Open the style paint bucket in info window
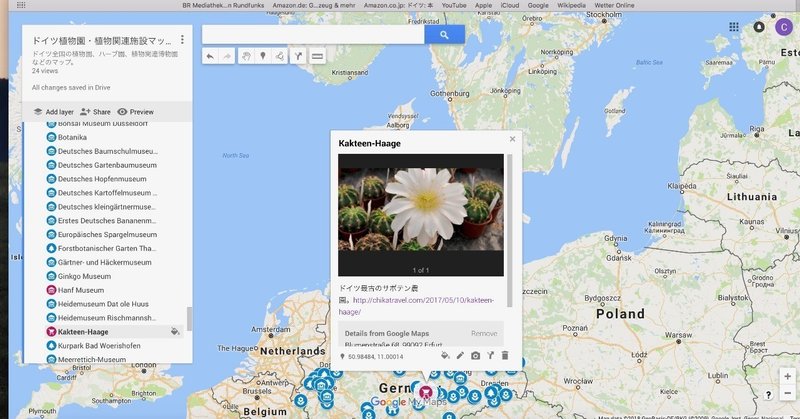 [x=445, y=356]
